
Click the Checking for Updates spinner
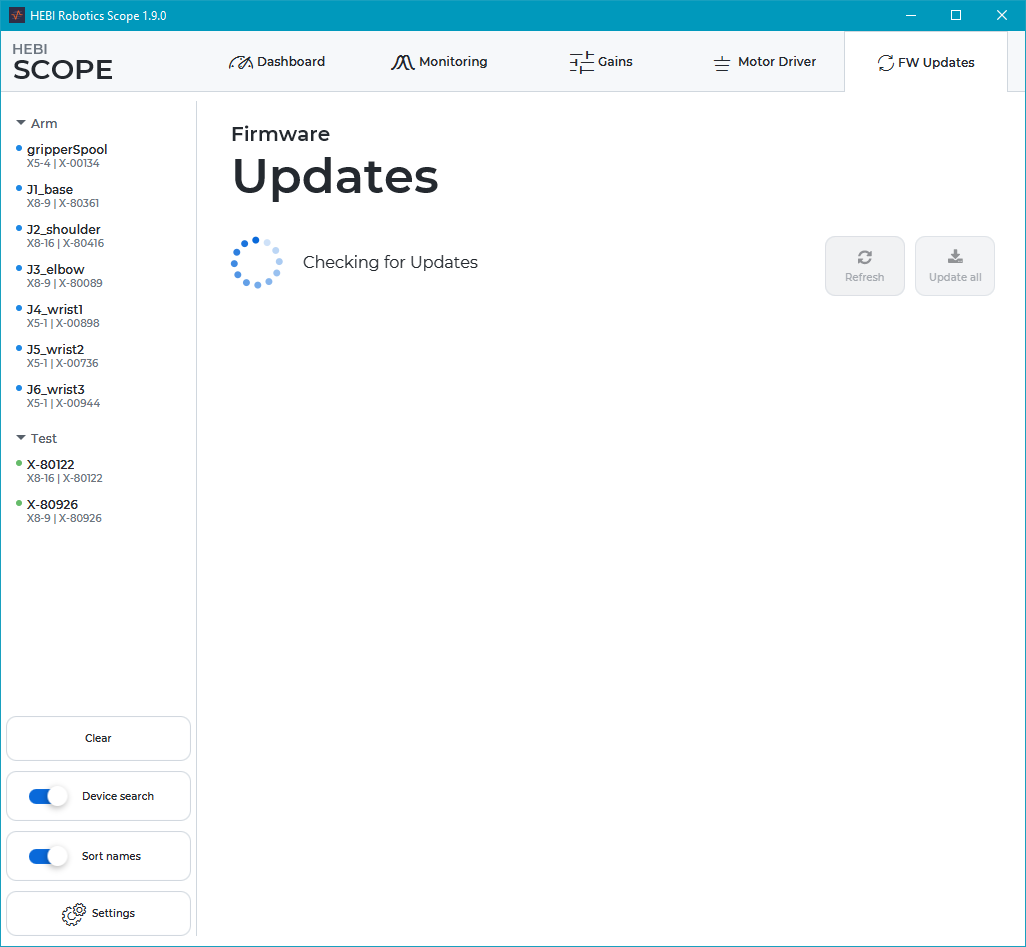[257, 262]
